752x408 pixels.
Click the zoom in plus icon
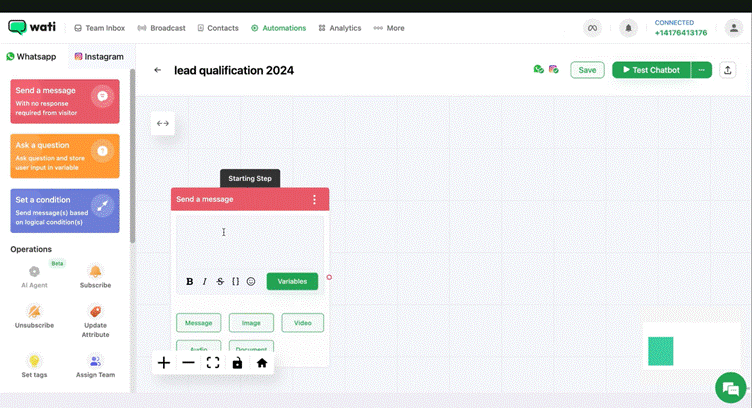tap(164, 363)
